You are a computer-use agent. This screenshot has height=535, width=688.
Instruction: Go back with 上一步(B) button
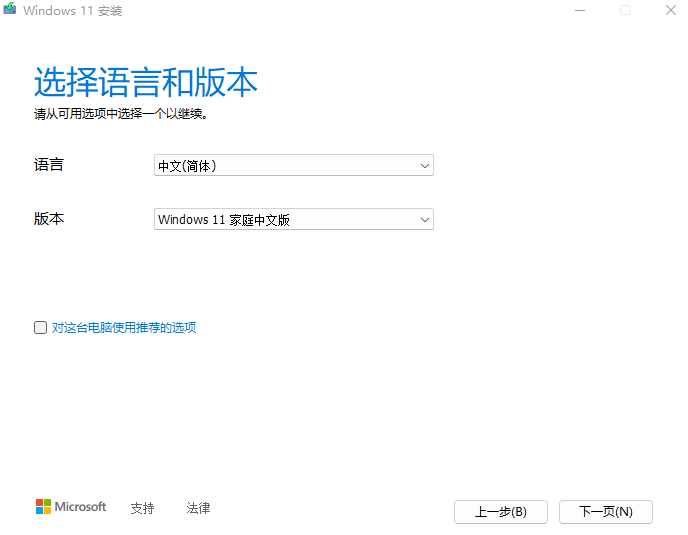click(x=501, y=512)
